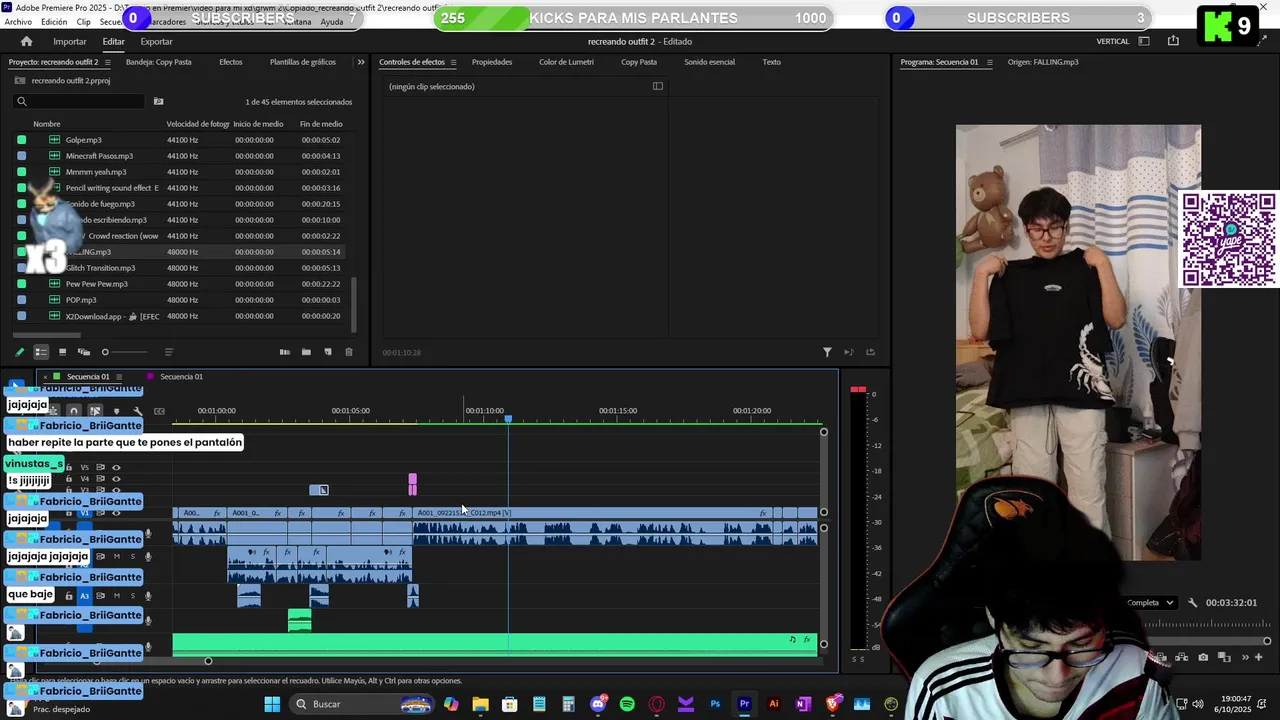Select Golpe.mp3 in project list
Image resolution: width=1280 pixels, height=720 pixels.
tap(83, 140)
